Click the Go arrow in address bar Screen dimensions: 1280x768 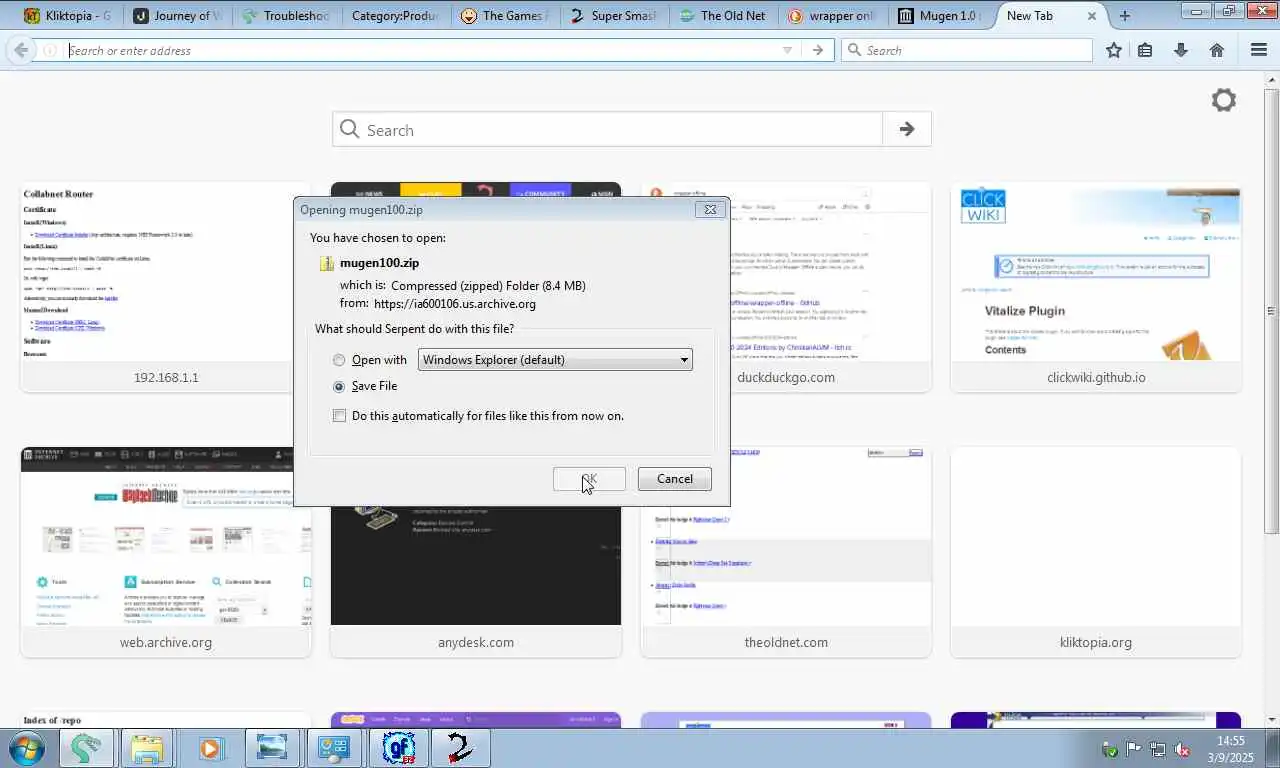click(x=818, y=50)
